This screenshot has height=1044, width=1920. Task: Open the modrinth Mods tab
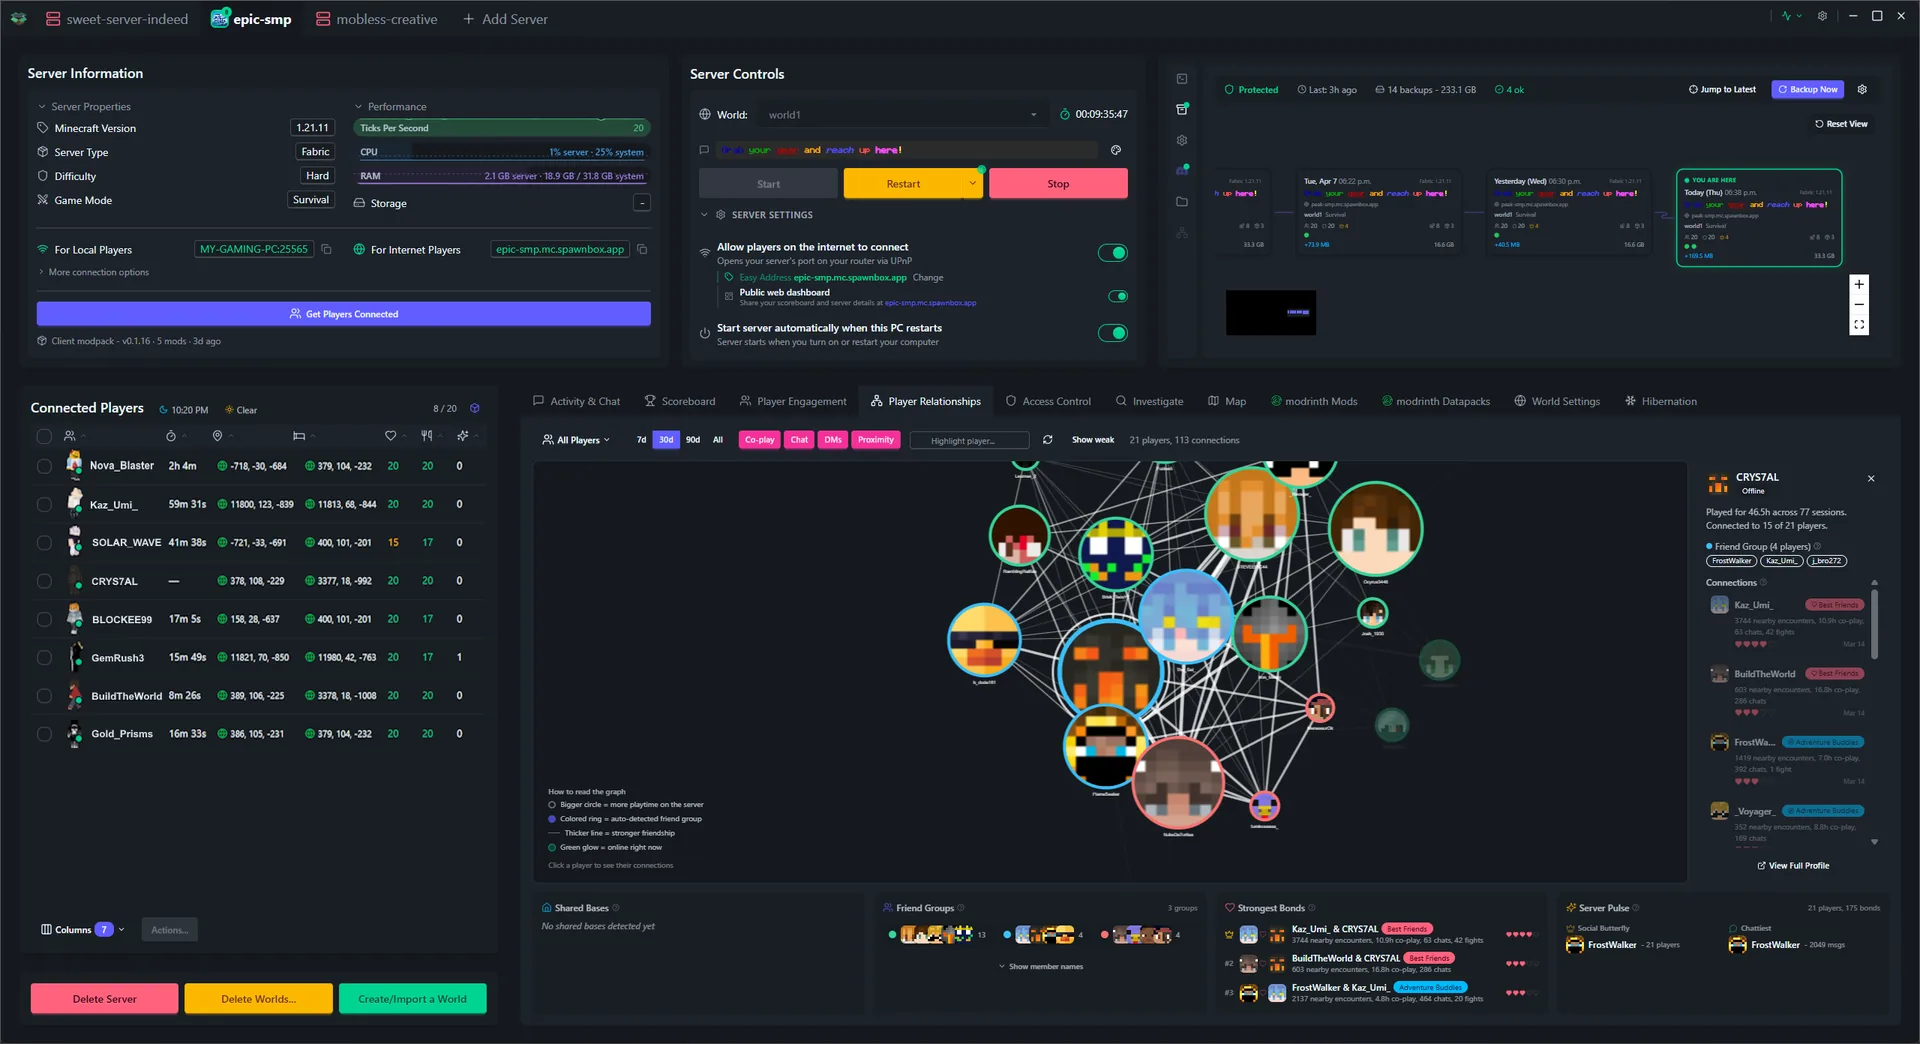[1313, 401]
